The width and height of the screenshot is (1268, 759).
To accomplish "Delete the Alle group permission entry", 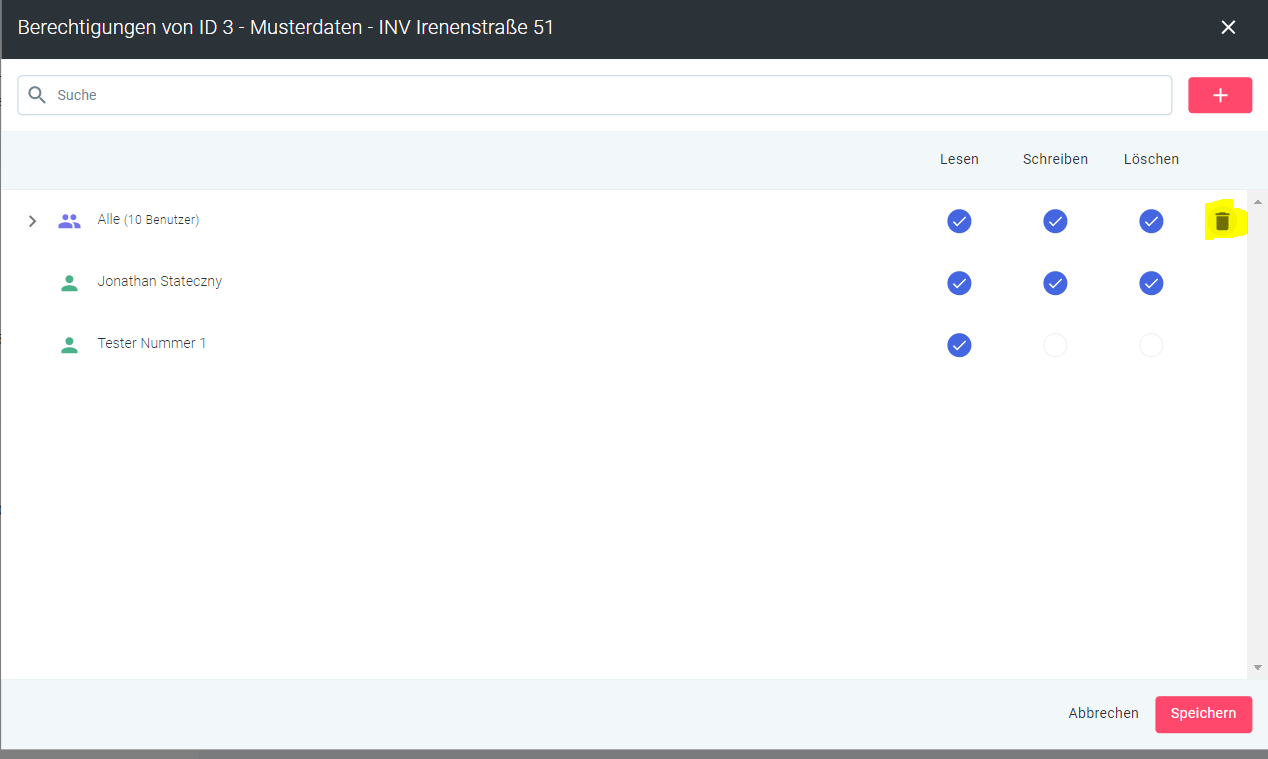I will pyautogui.click(x=1221, y=221).
